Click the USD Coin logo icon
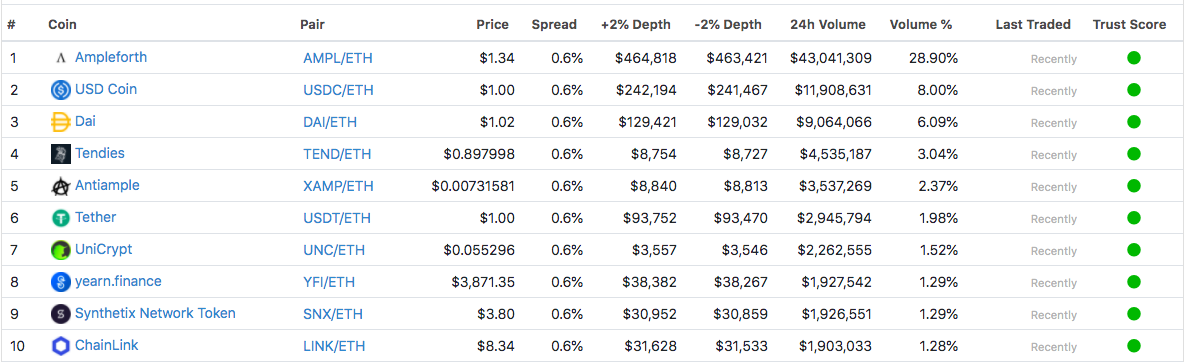 (61, 90)
